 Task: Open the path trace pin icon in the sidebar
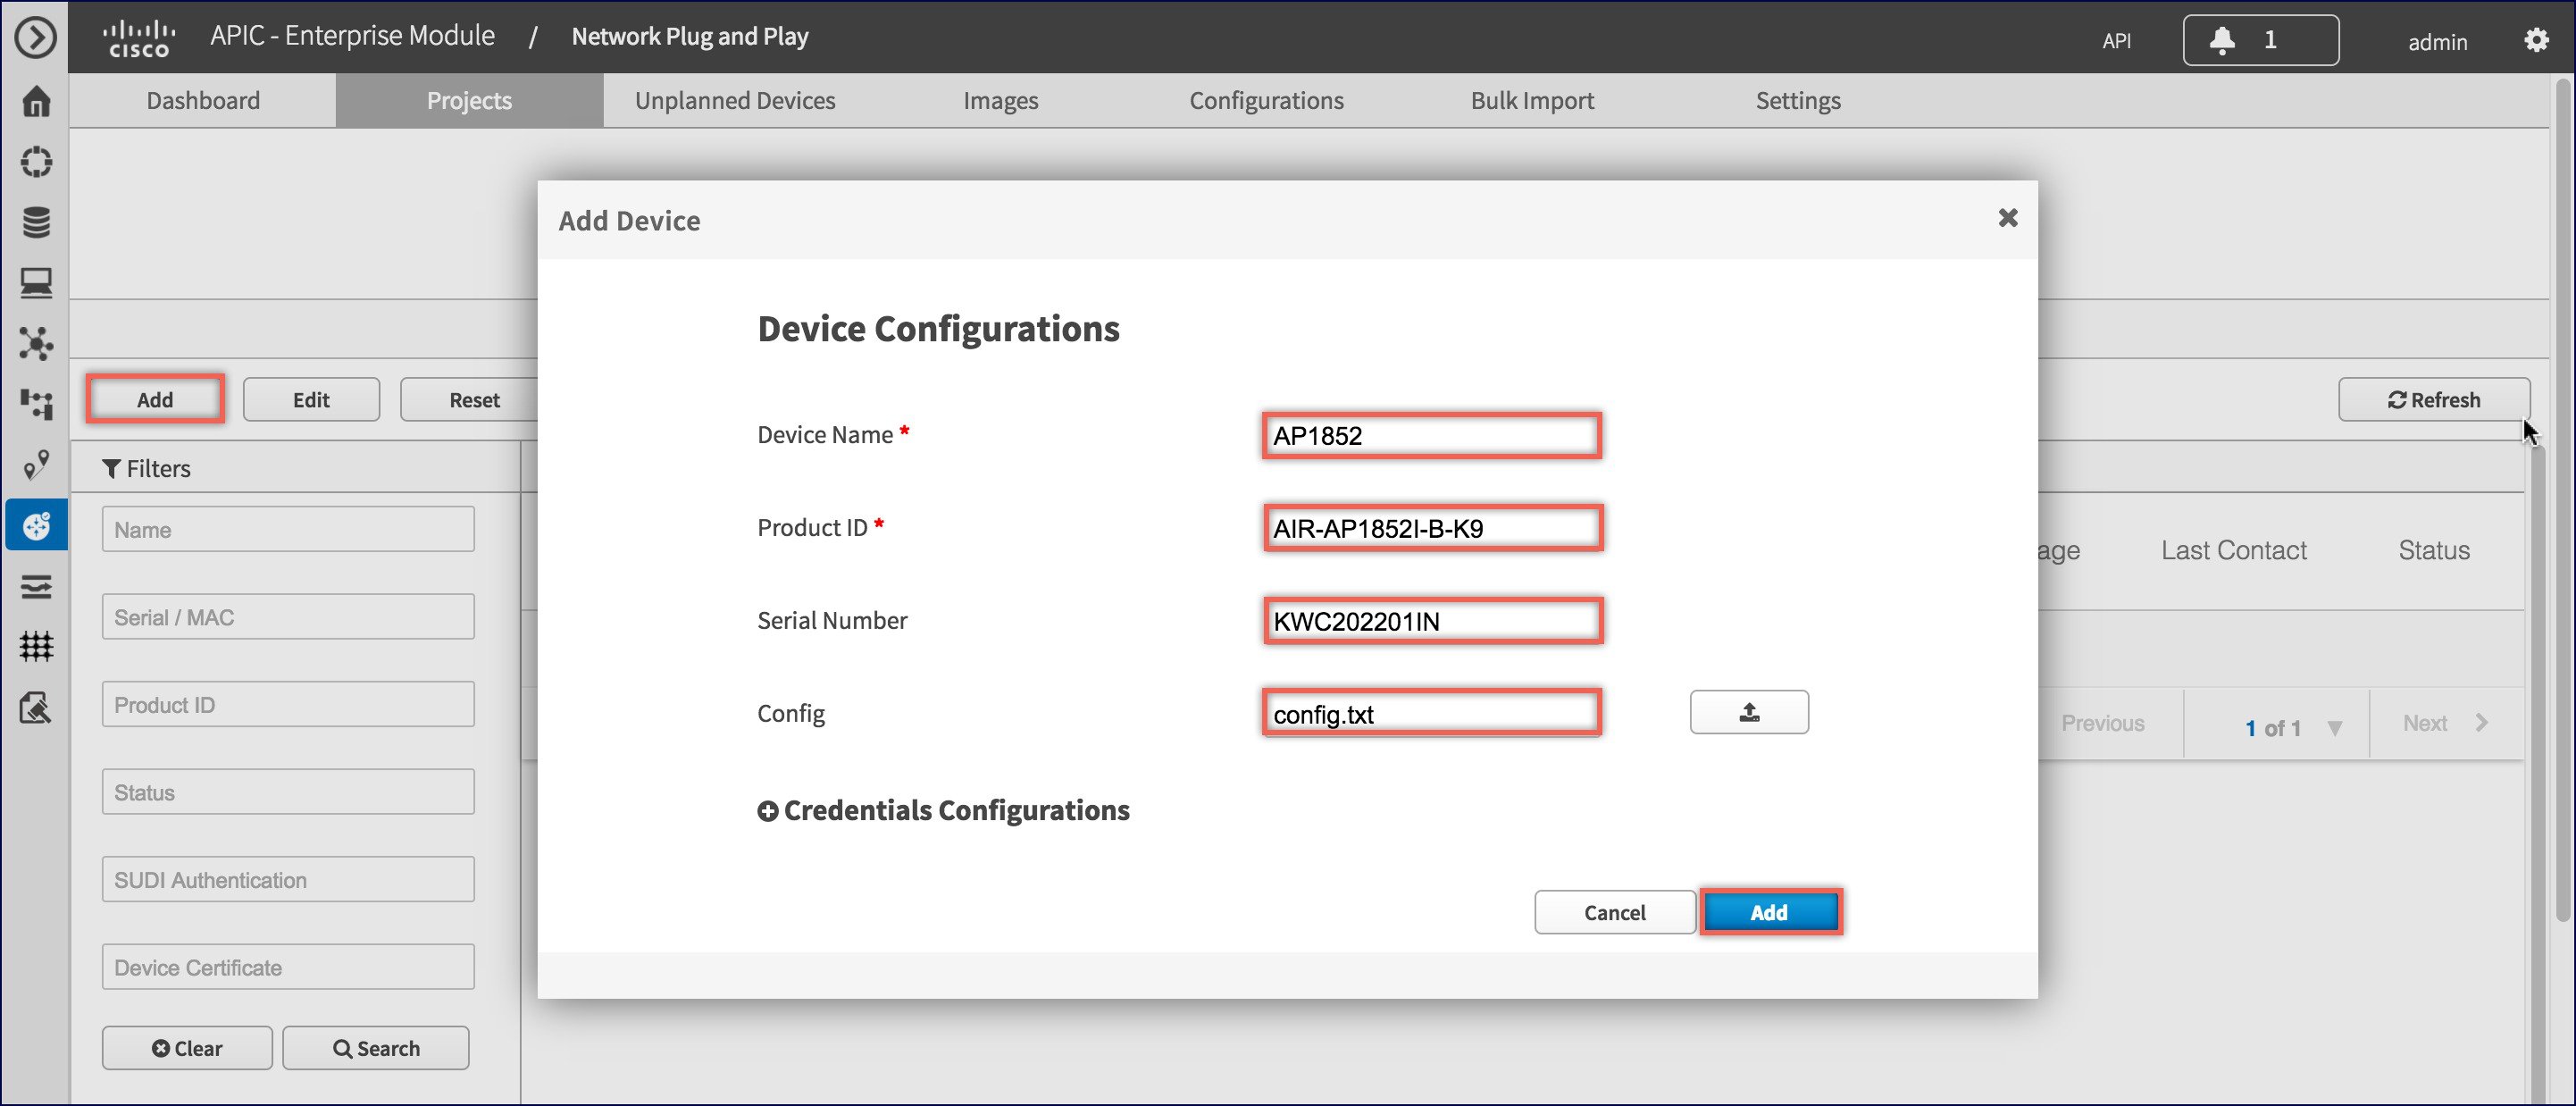36,465
